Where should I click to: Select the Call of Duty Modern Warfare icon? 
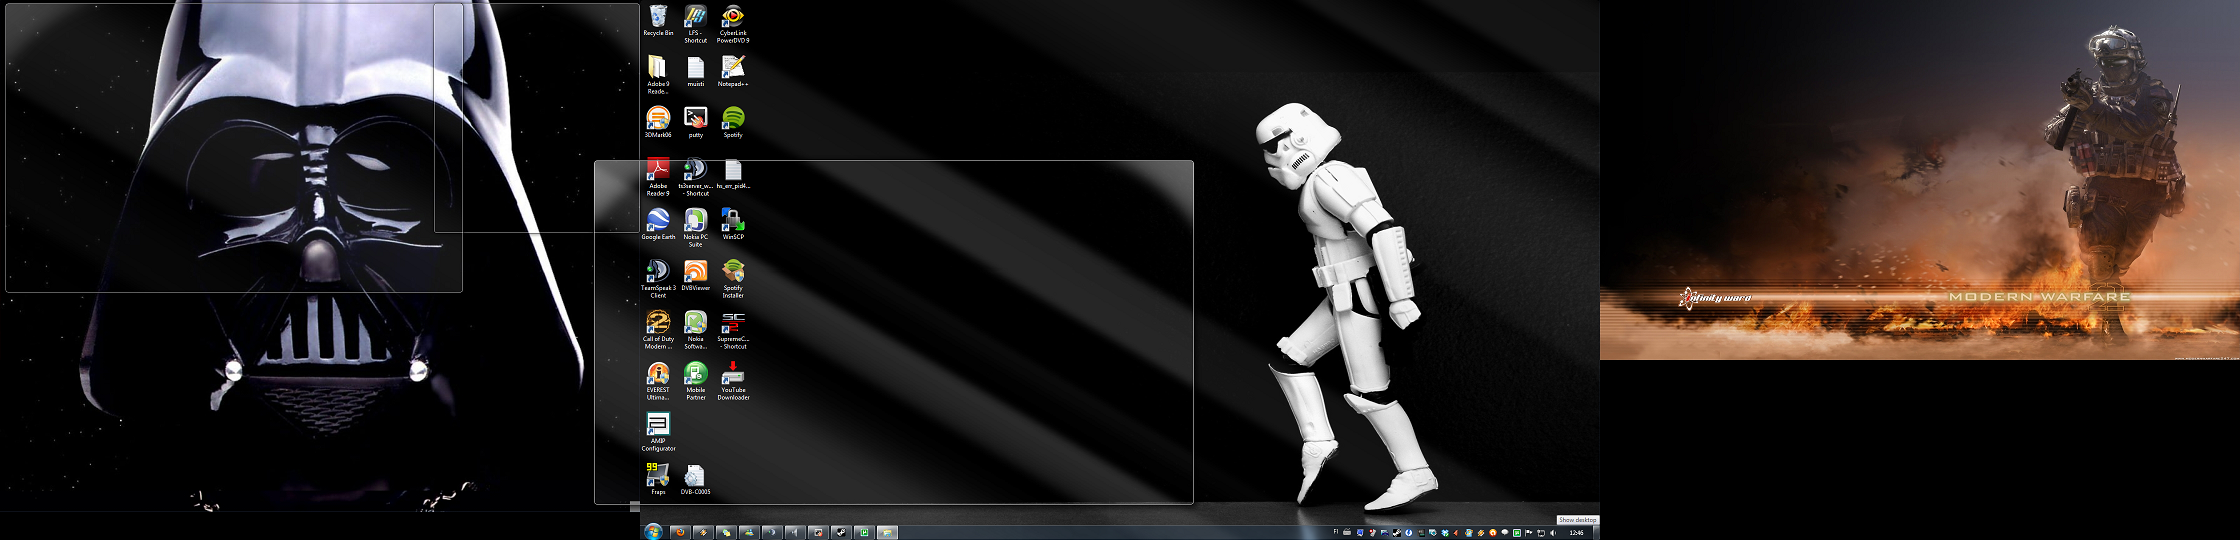[657, 322]
